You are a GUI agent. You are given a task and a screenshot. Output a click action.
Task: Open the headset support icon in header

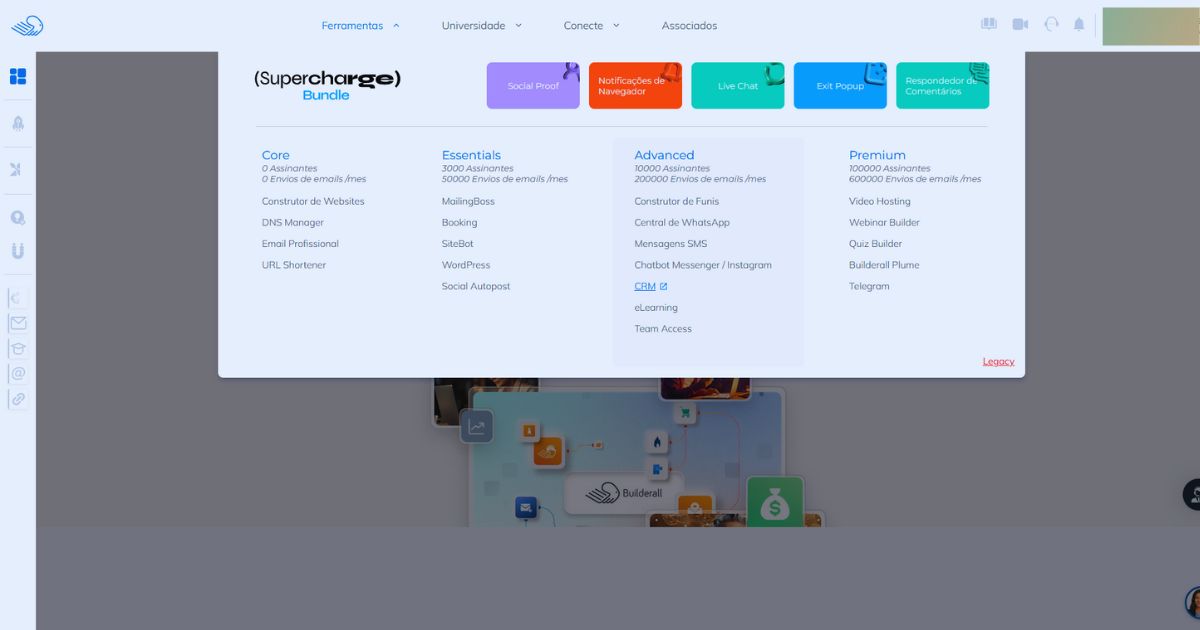coord(1051,24)
